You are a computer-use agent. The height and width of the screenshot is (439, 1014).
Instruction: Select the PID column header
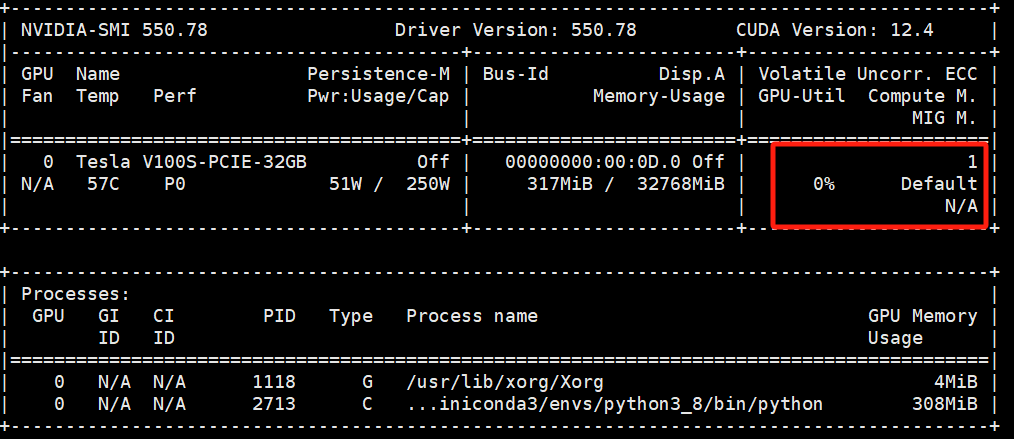(279, 316)
